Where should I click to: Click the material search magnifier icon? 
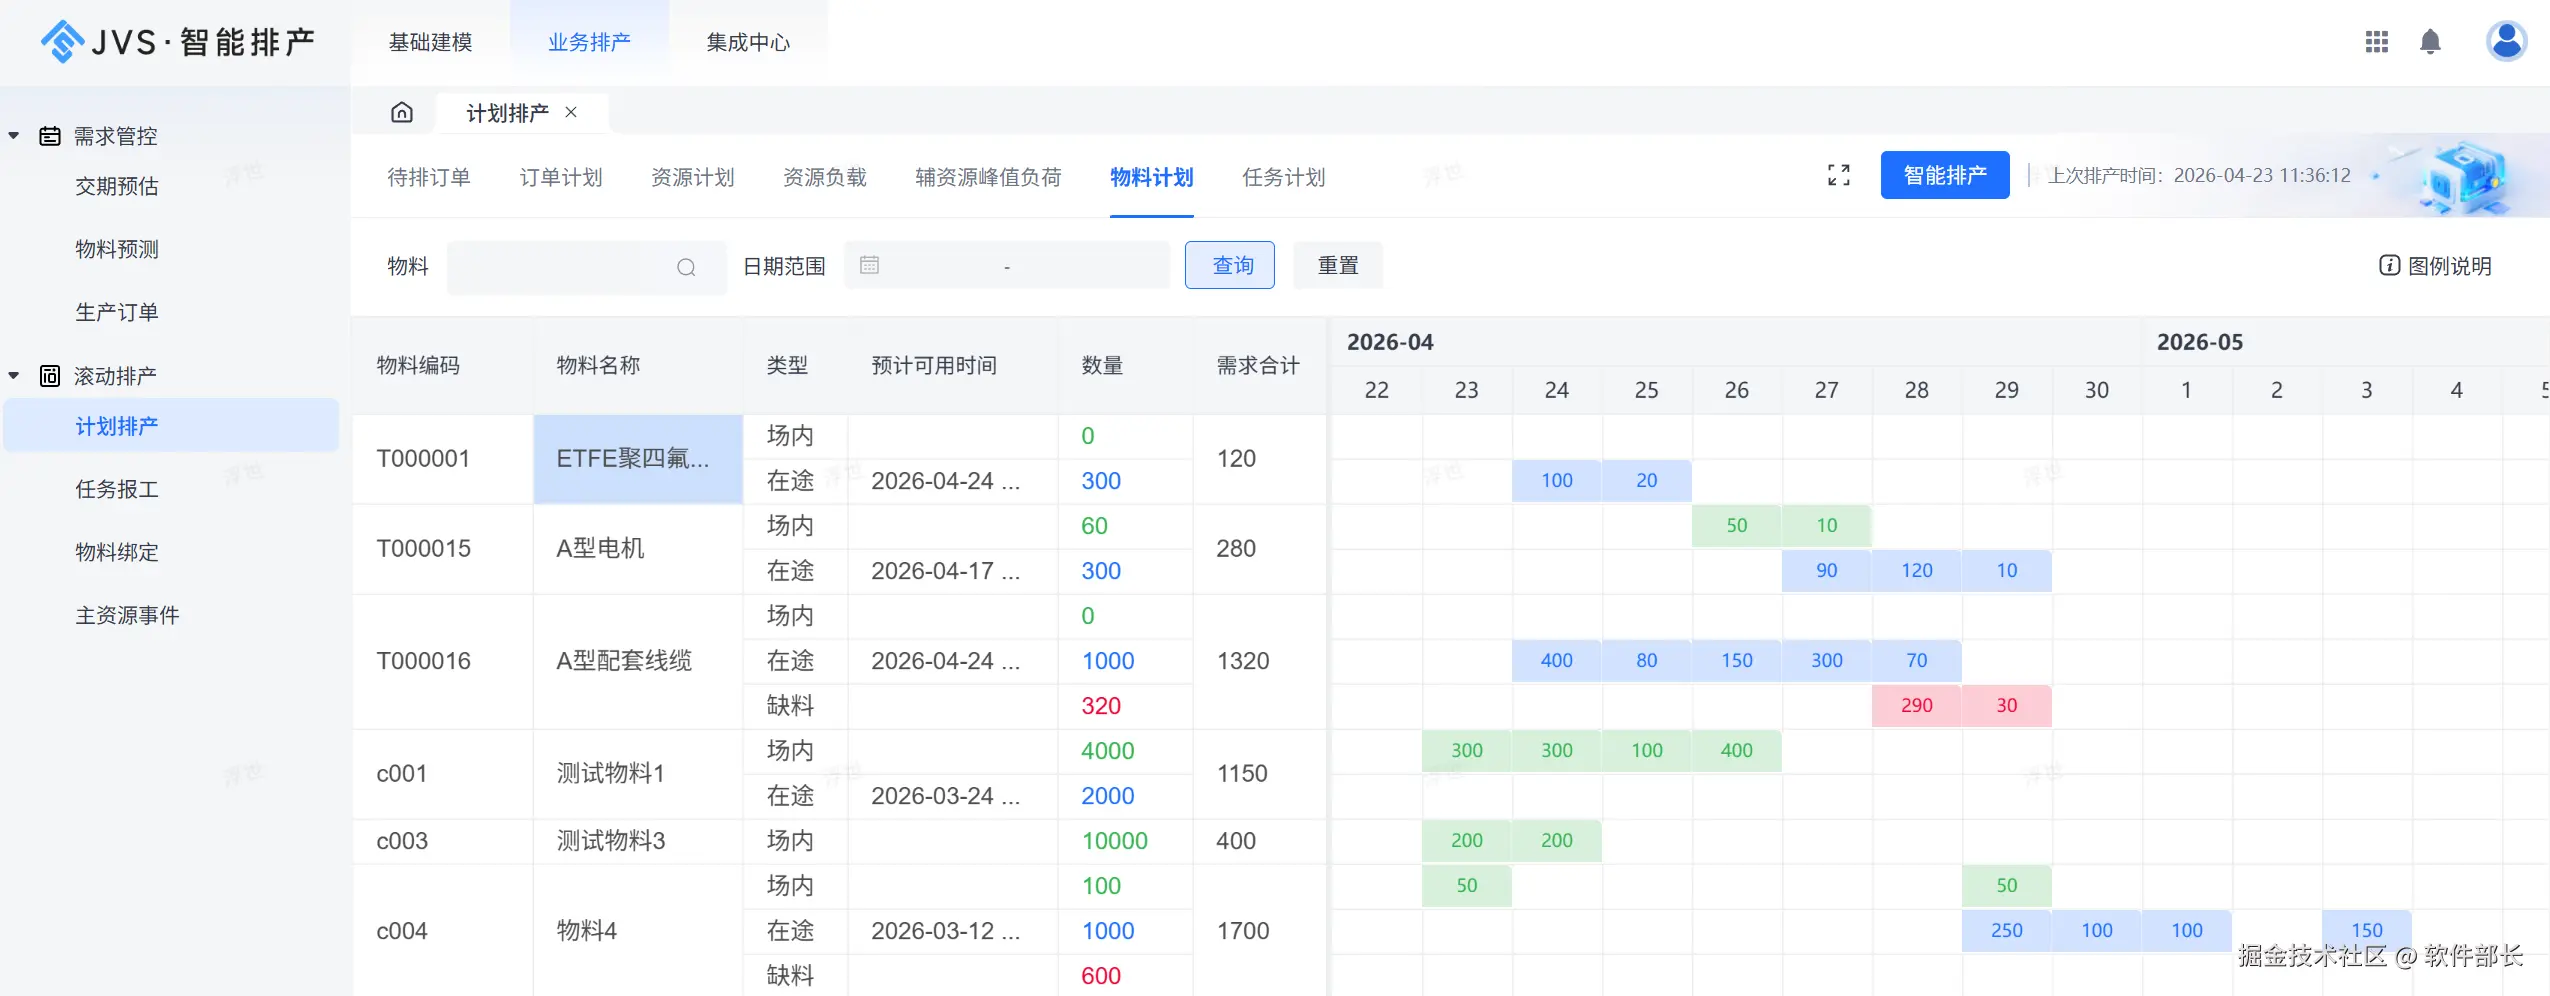coord(686,267)
